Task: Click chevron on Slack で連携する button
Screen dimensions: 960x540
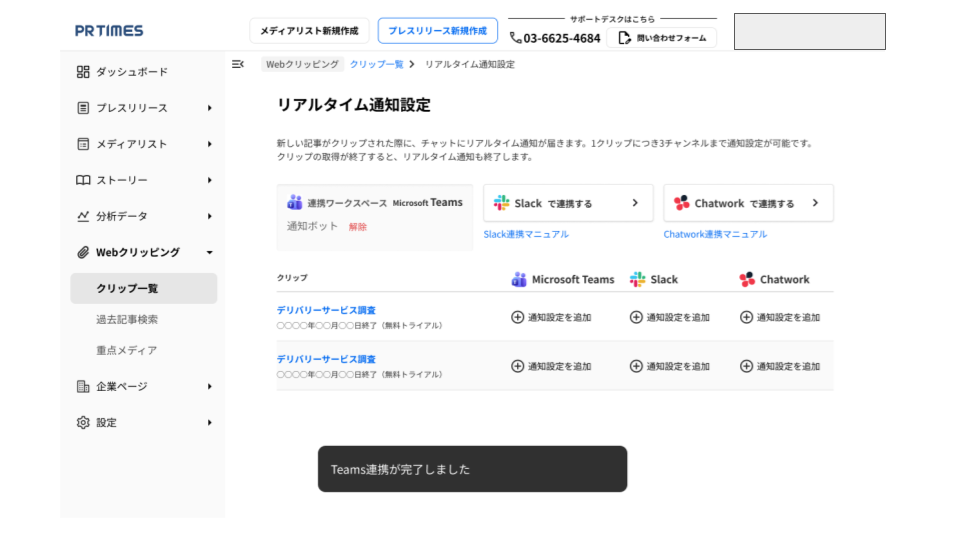Action: (x=635, y=203)
